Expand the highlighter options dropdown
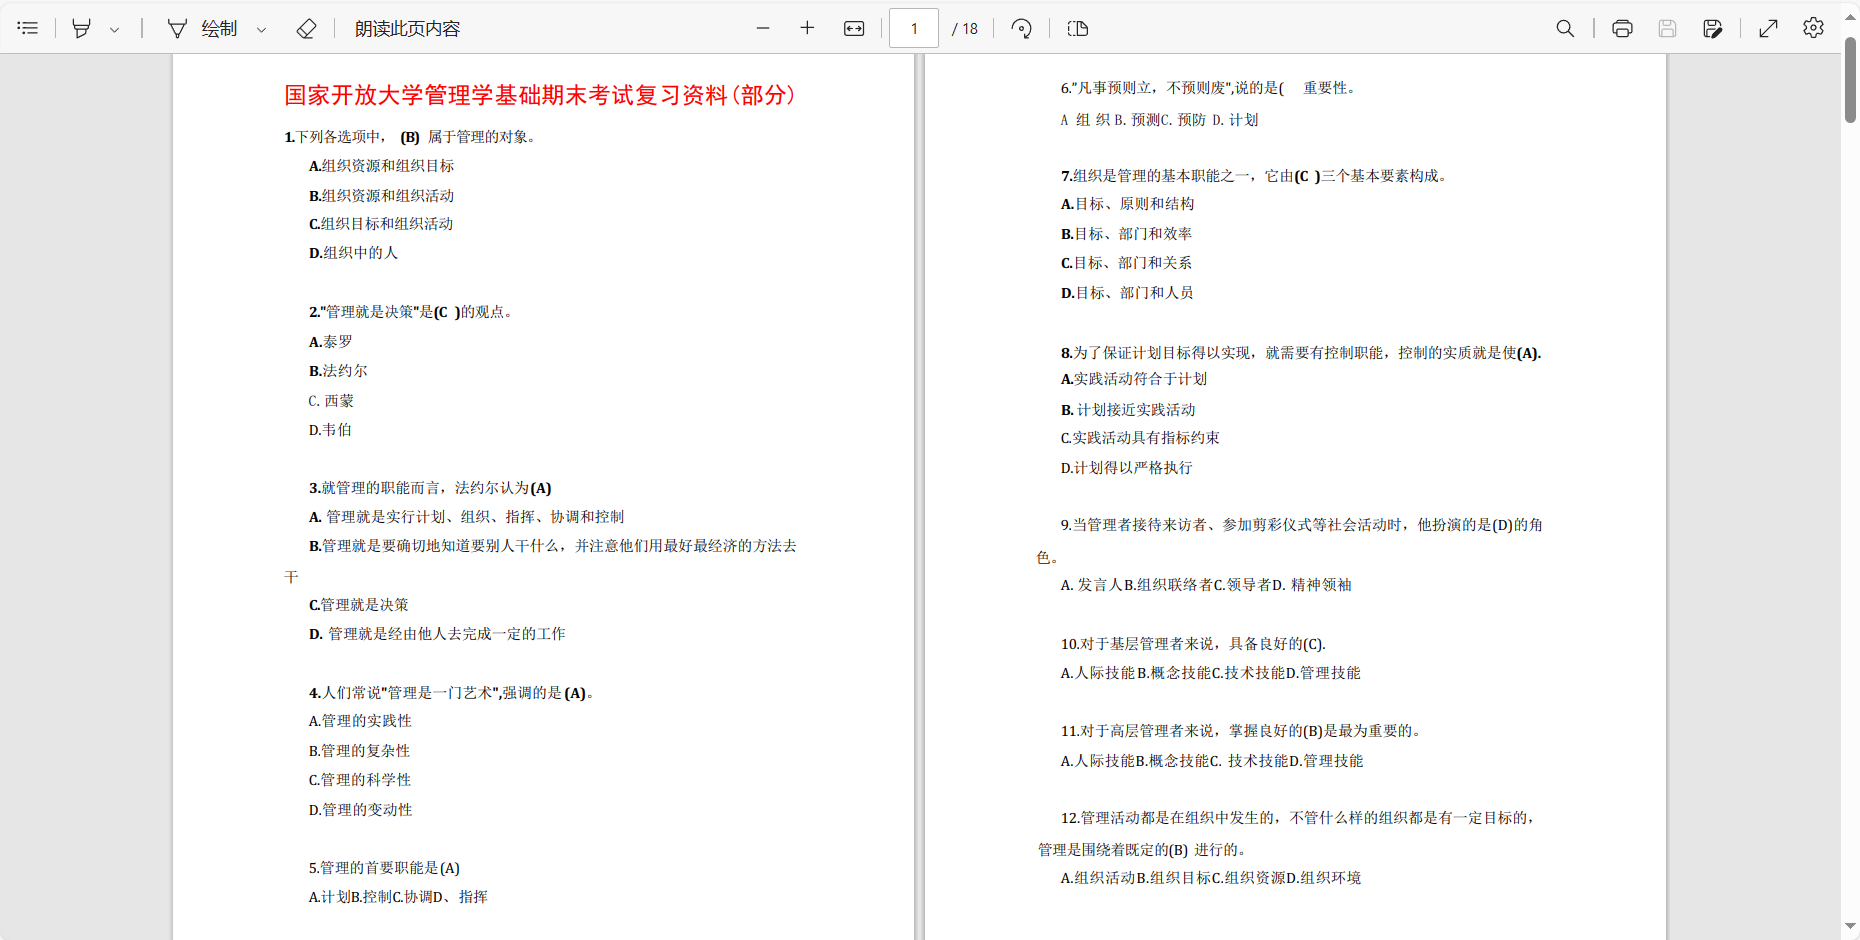The width and height of the screenshot is (1860, 940). pos(115,29)
